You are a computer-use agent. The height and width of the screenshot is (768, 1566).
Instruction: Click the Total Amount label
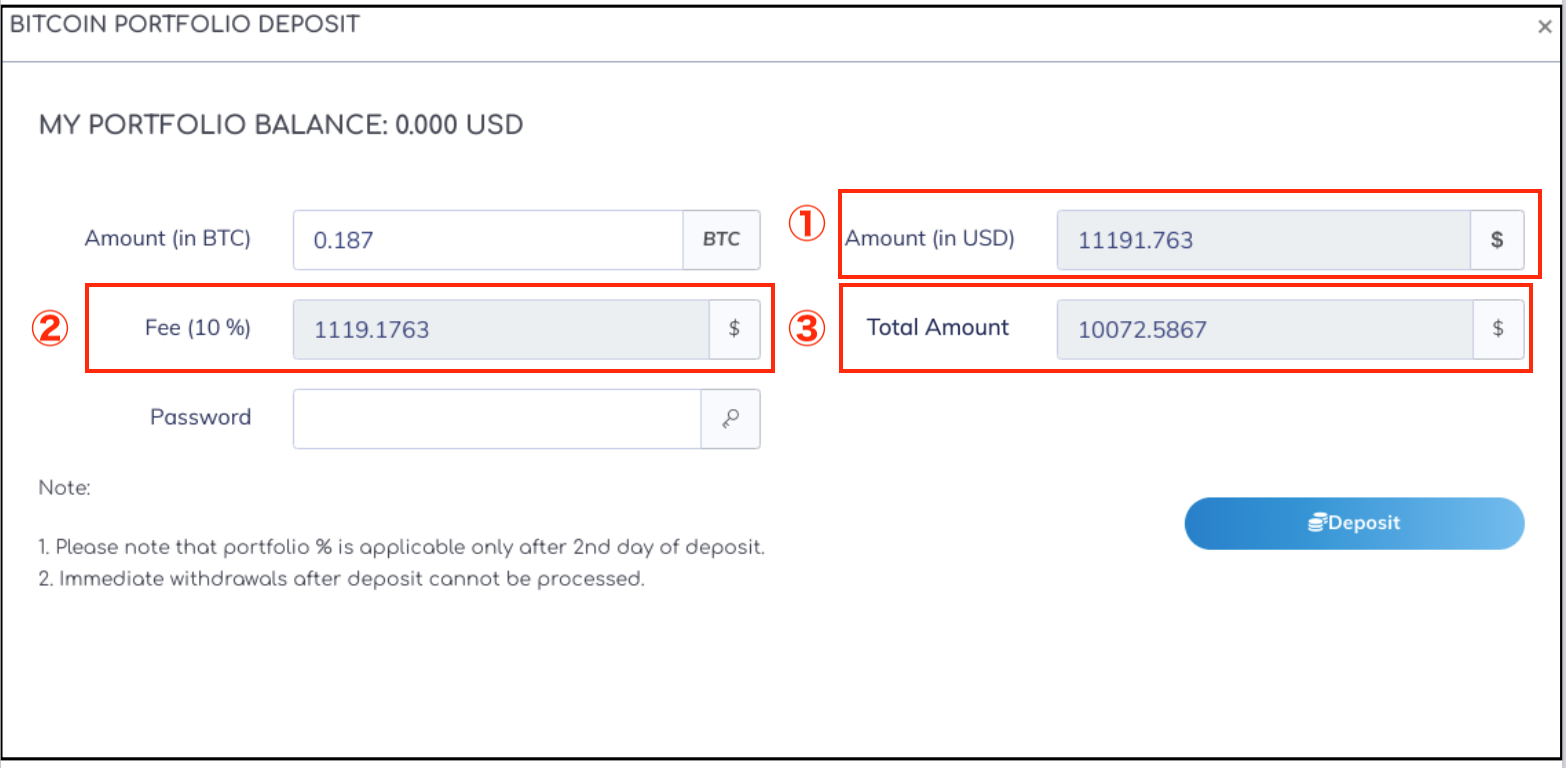coord(938,327)
